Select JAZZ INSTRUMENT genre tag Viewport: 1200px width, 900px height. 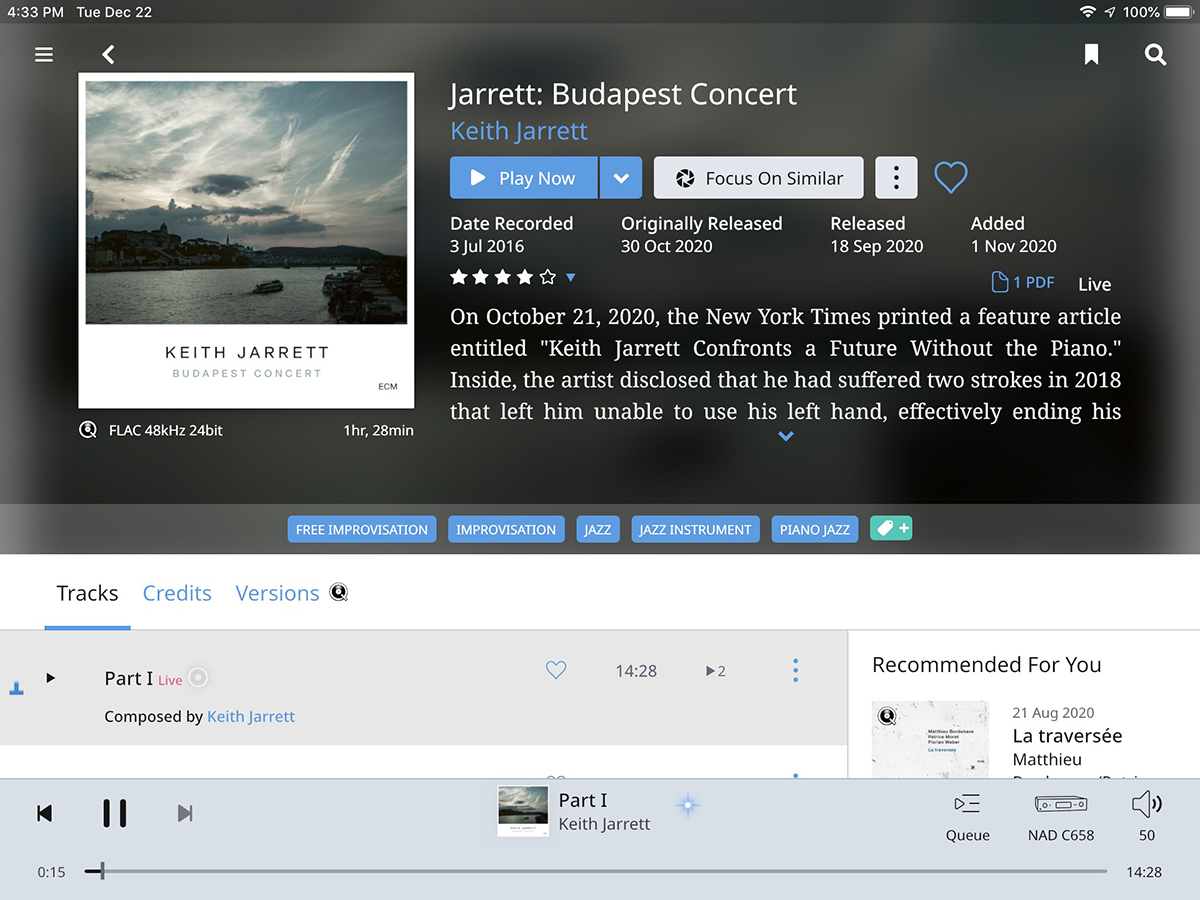tap(695, 529)
